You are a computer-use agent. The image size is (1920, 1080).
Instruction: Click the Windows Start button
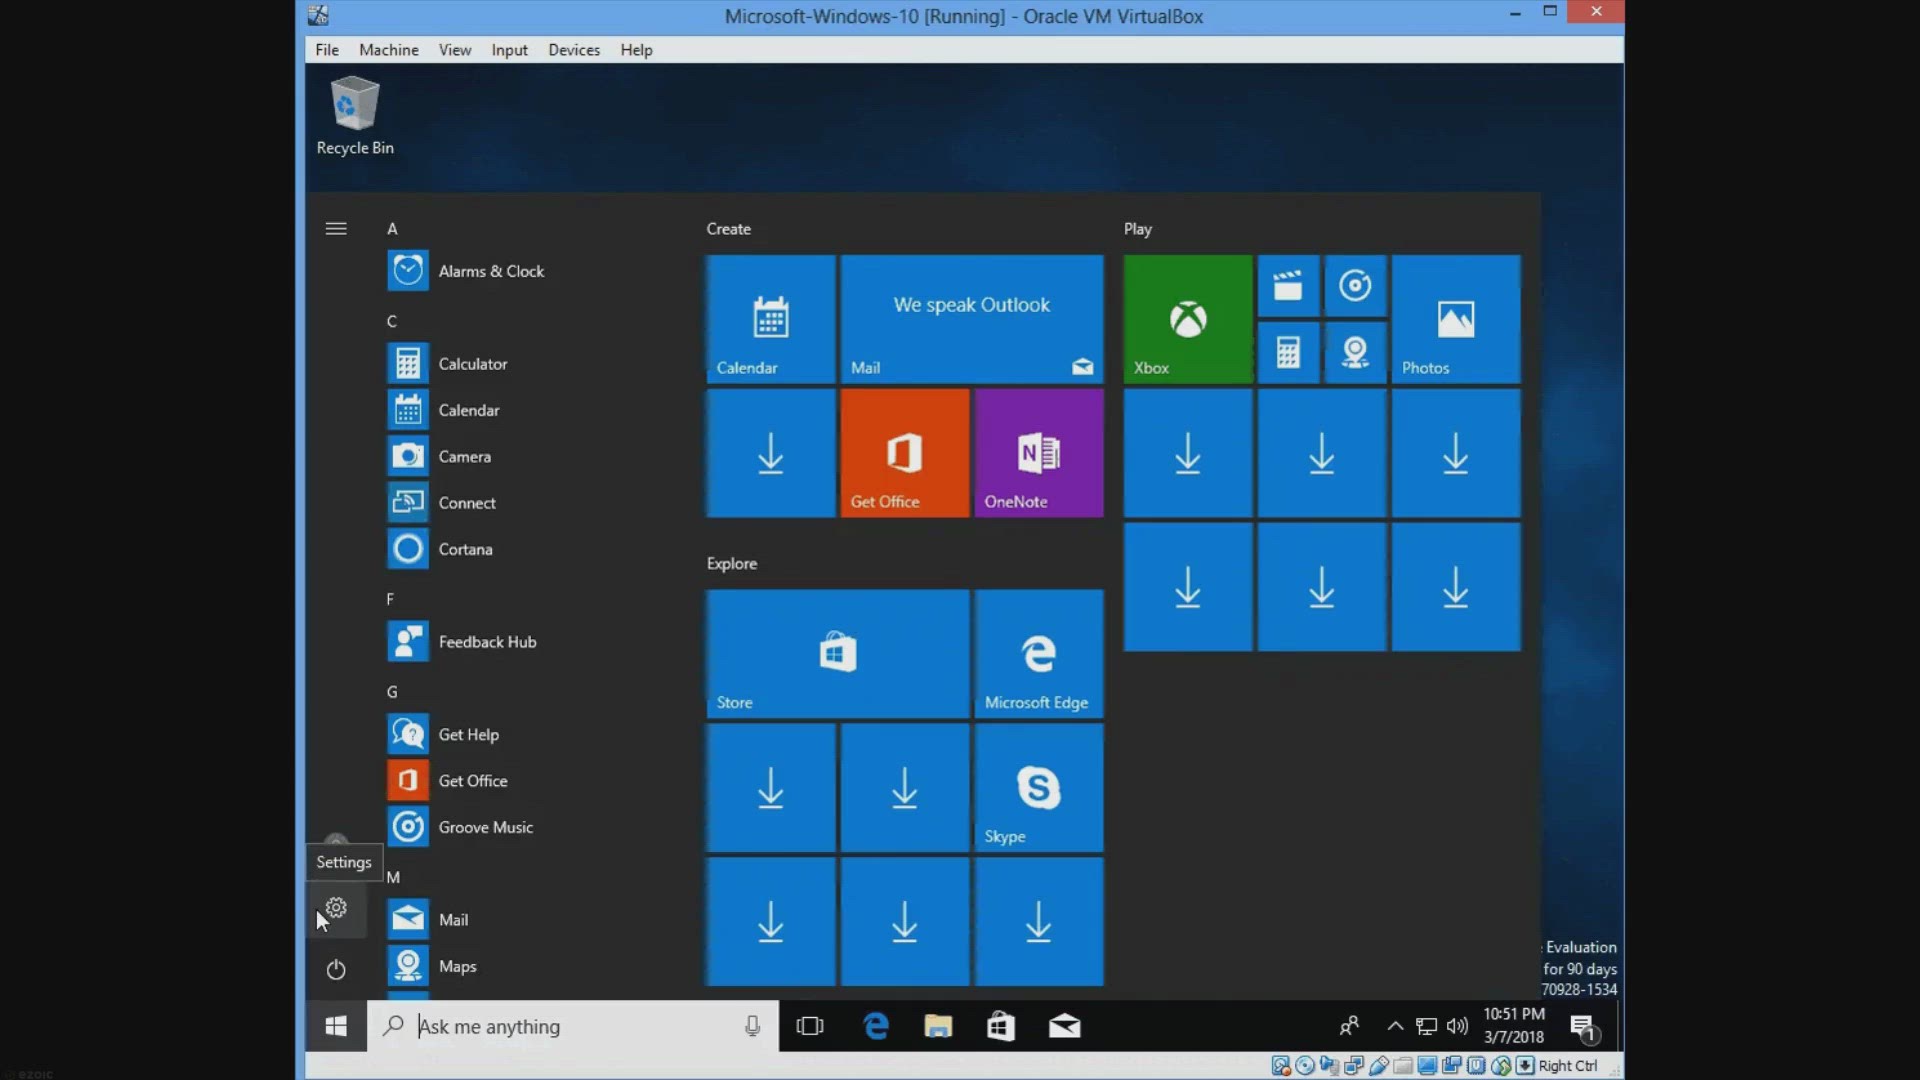tap(336, 1026)
